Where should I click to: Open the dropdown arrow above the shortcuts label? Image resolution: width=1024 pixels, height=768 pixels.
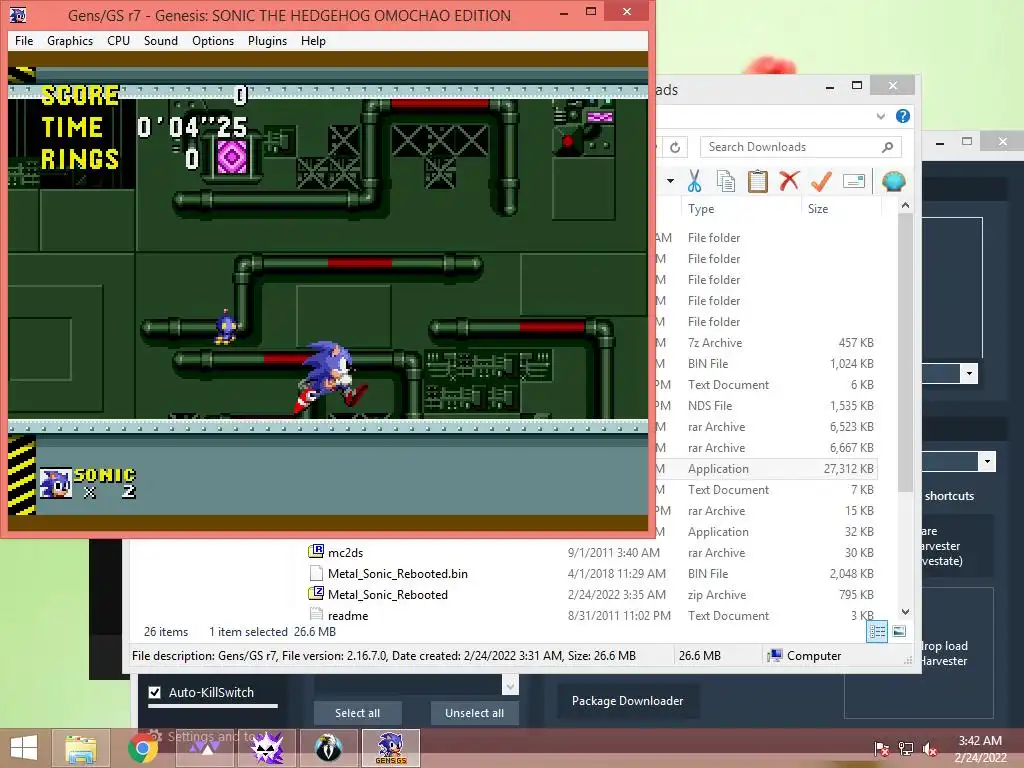coord(987,461)
